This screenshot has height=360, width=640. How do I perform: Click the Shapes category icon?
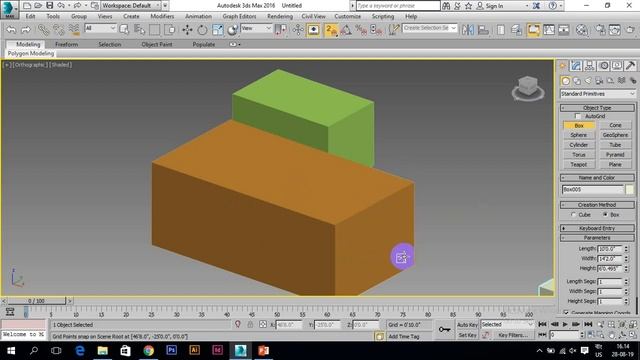(x=577, y=81)
